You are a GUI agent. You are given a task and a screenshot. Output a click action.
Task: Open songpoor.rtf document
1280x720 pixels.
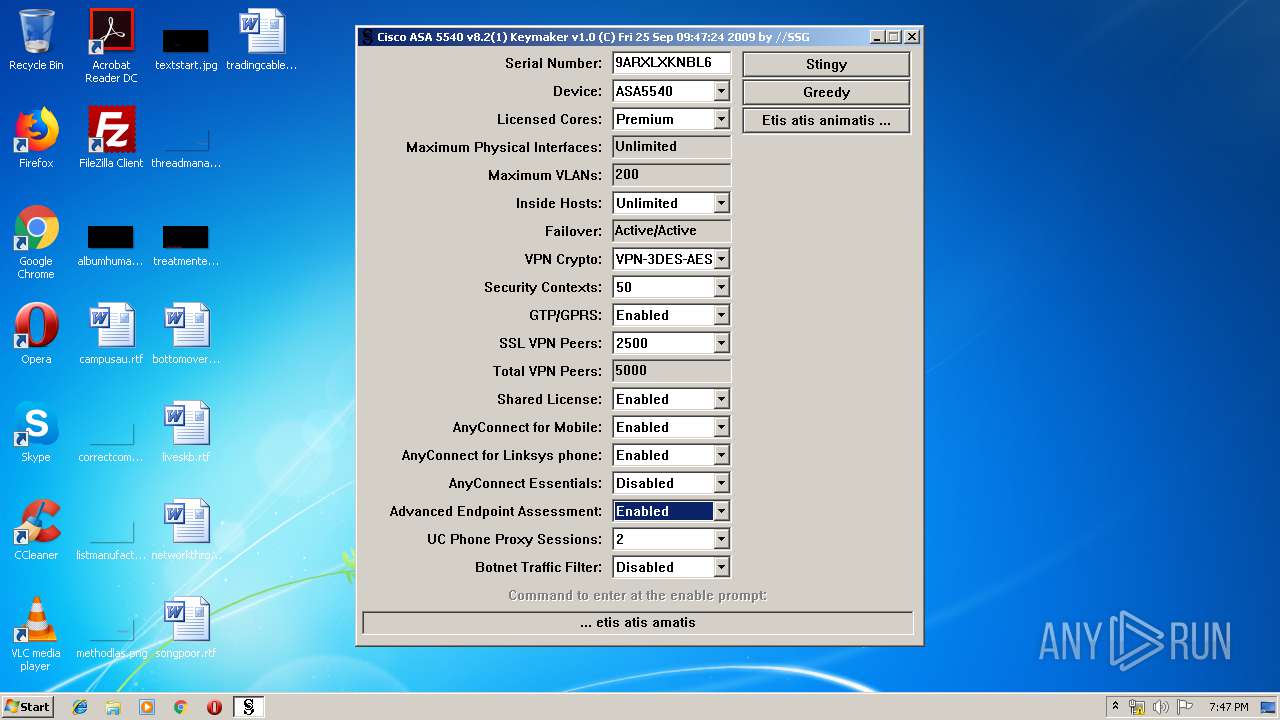[186, 628]
